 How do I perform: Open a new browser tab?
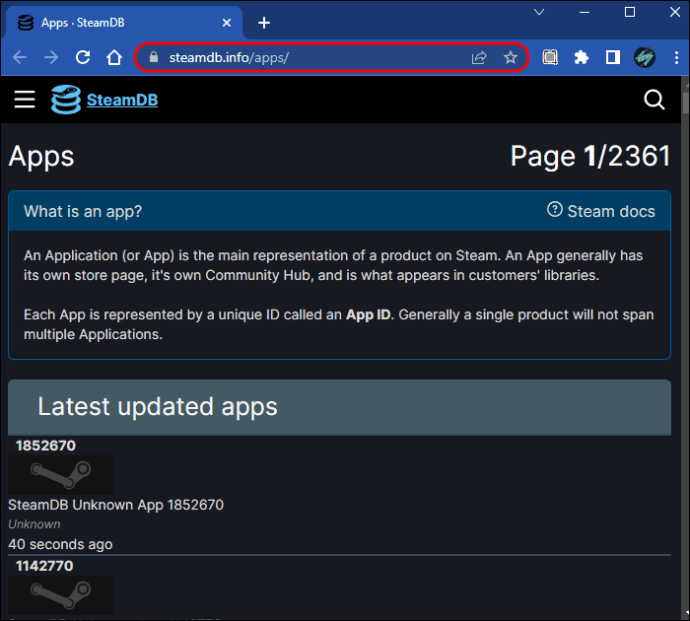pos(264,23)
